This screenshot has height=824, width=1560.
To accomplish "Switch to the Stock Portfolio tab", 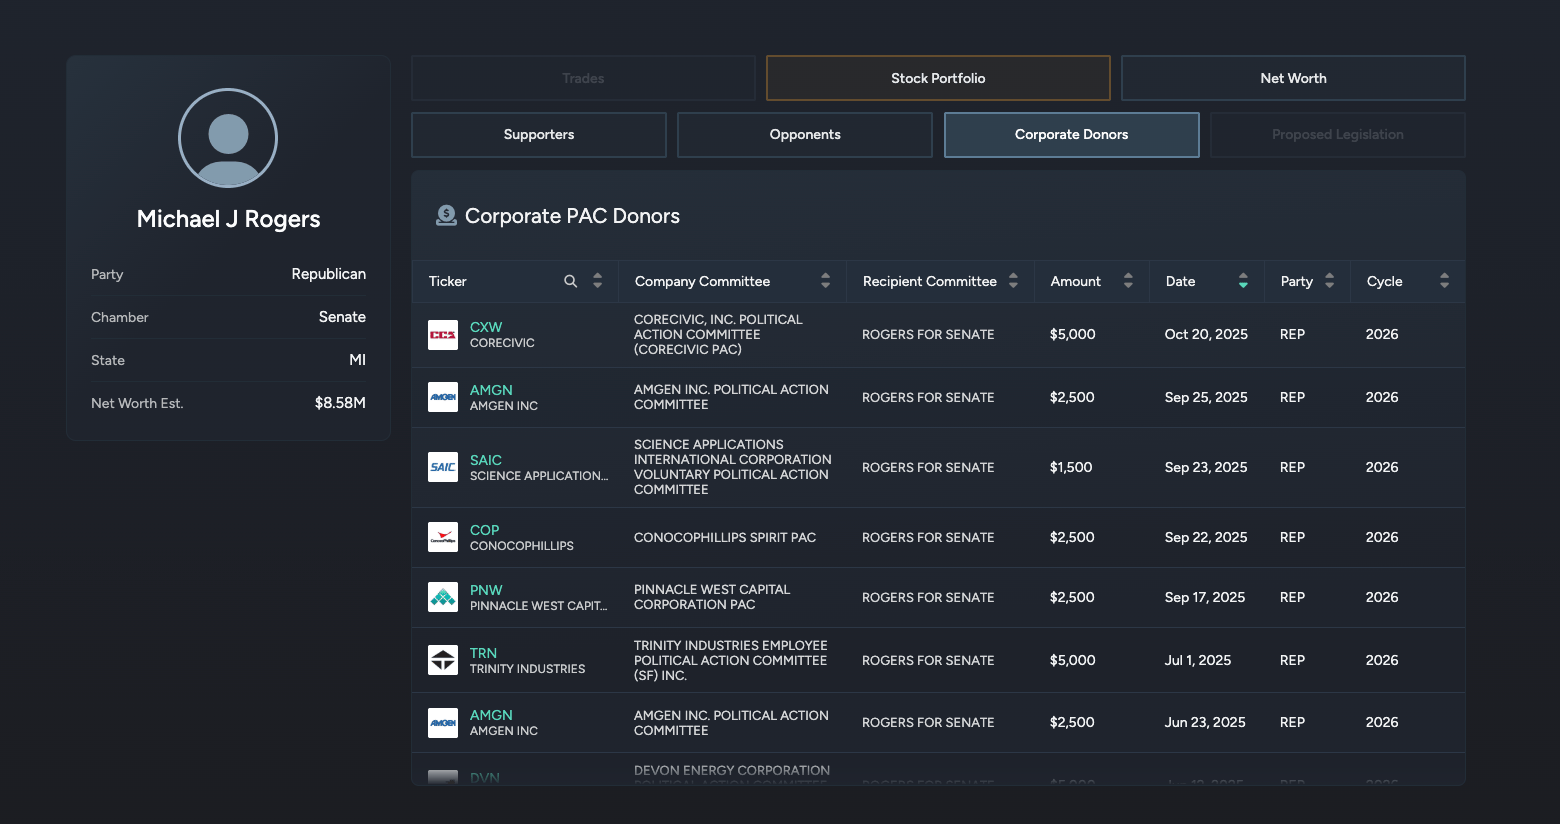I will pyautogui.click(x=938, y=78).
